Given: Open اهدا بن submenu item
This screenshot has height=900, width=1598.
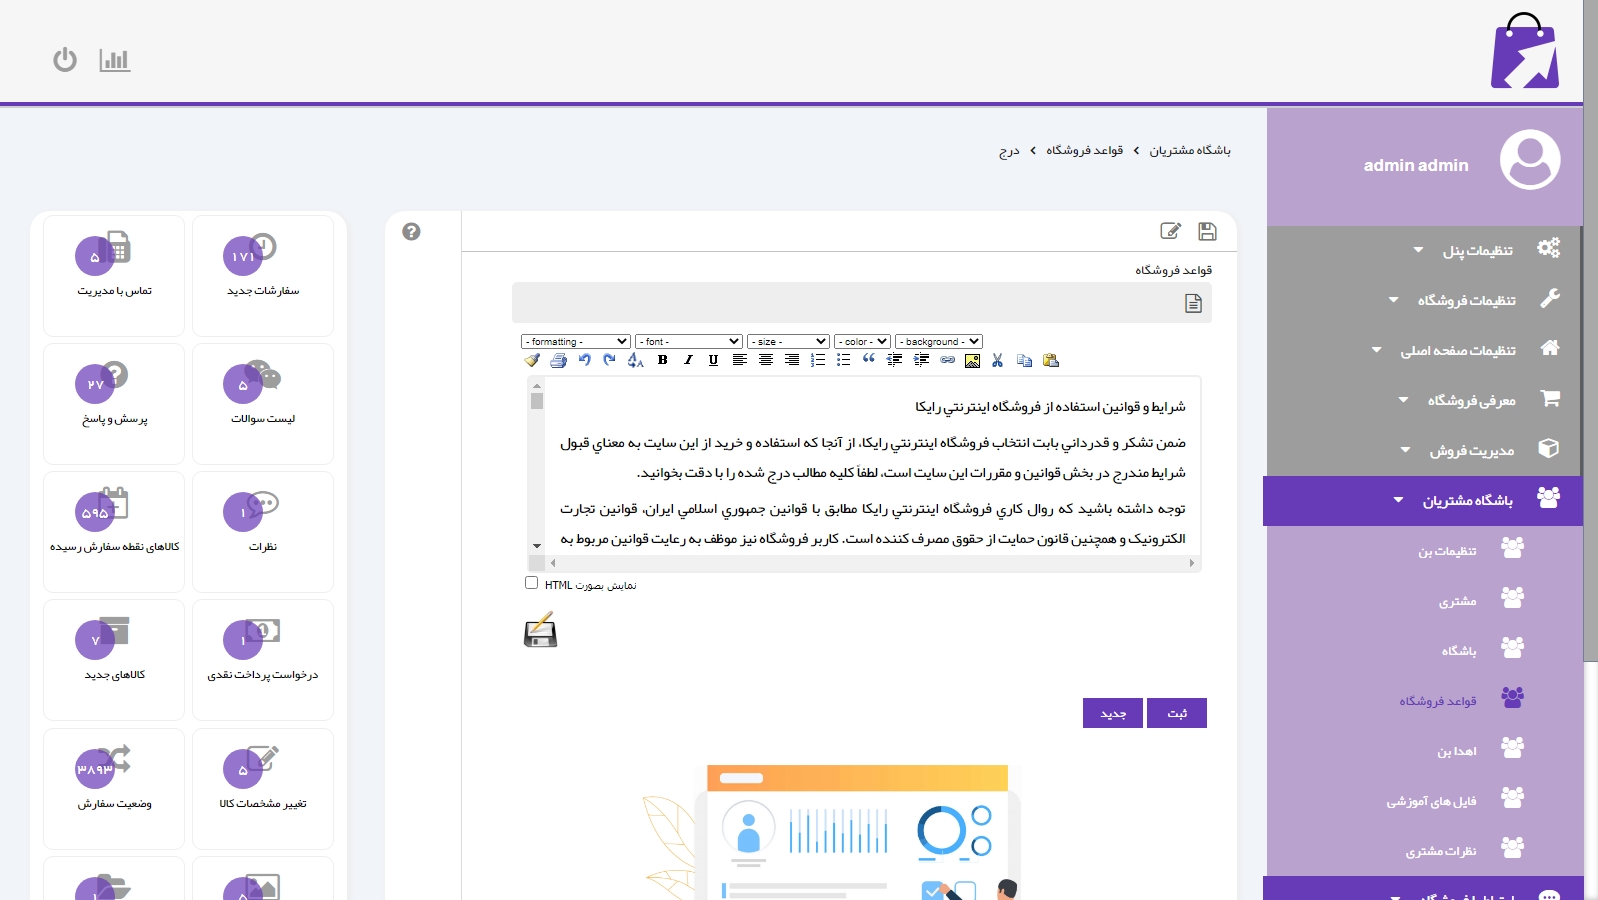Looking at the screenshot, I should (x=1425, y=751).
